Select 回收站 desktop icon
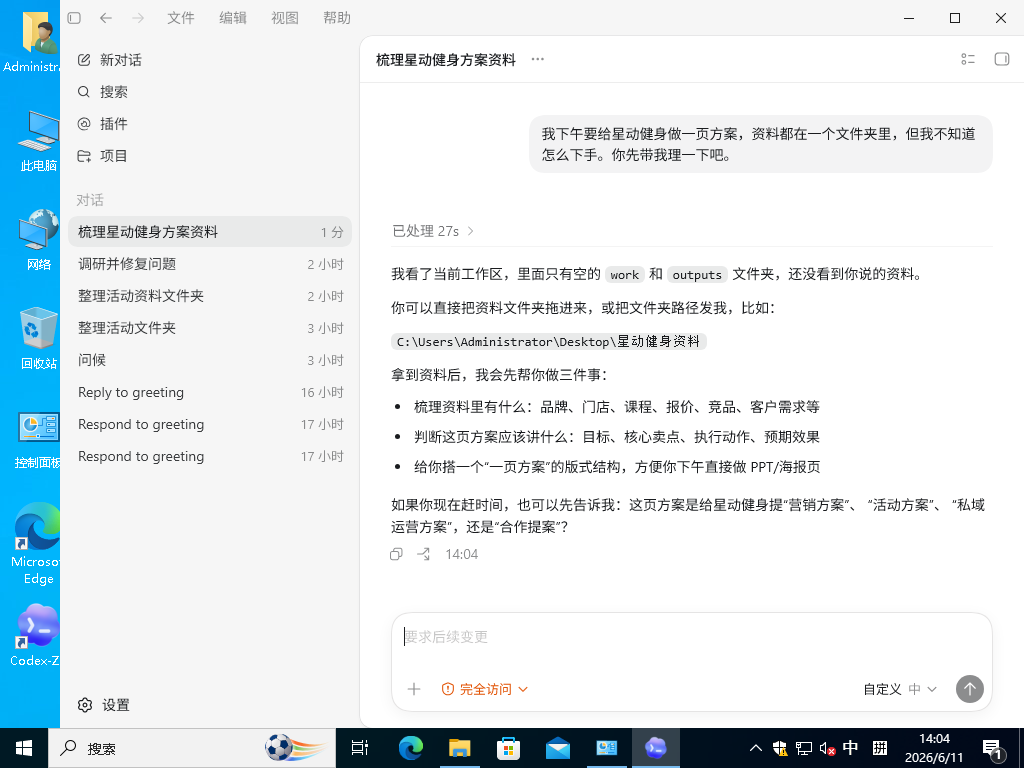 (39, 339)
